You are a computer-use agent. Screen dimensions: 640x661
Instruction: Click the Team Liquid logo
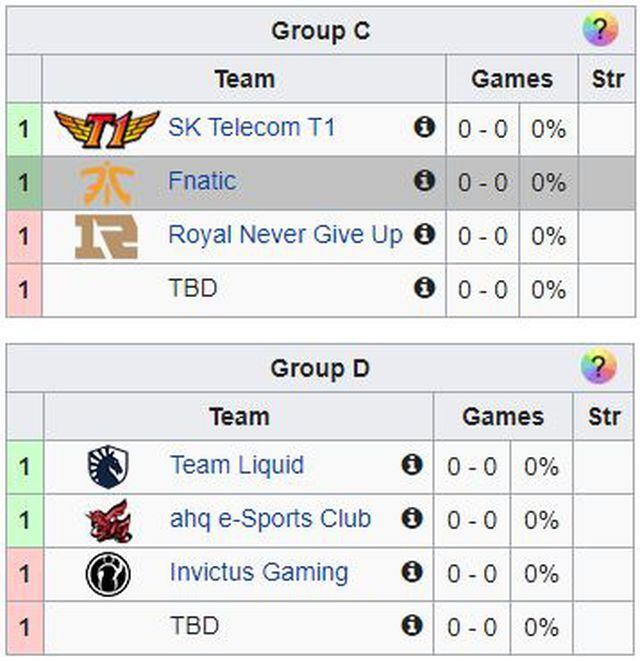[x=108, y=466]
